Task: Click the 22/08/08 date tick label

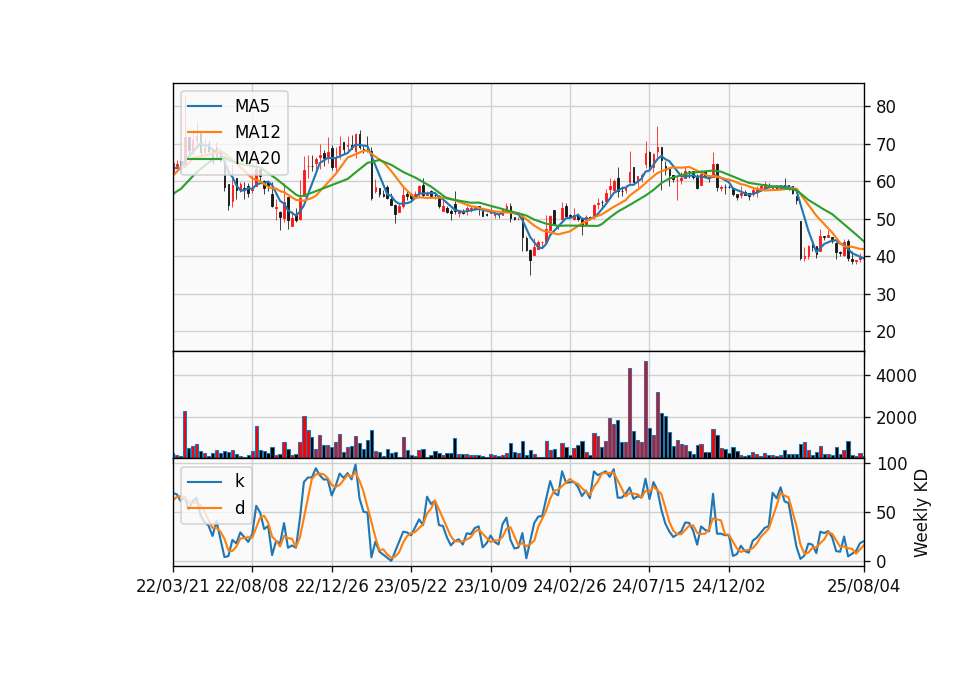Action: (x=252, y=586)
